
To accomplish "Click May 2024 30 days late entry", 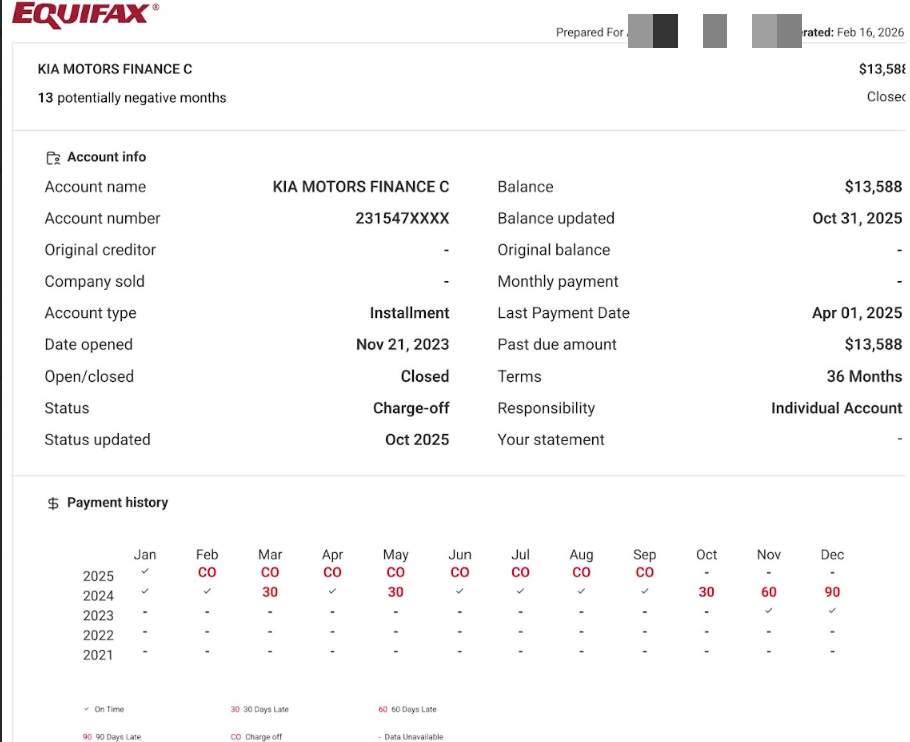I will click(x=396, y=592).
